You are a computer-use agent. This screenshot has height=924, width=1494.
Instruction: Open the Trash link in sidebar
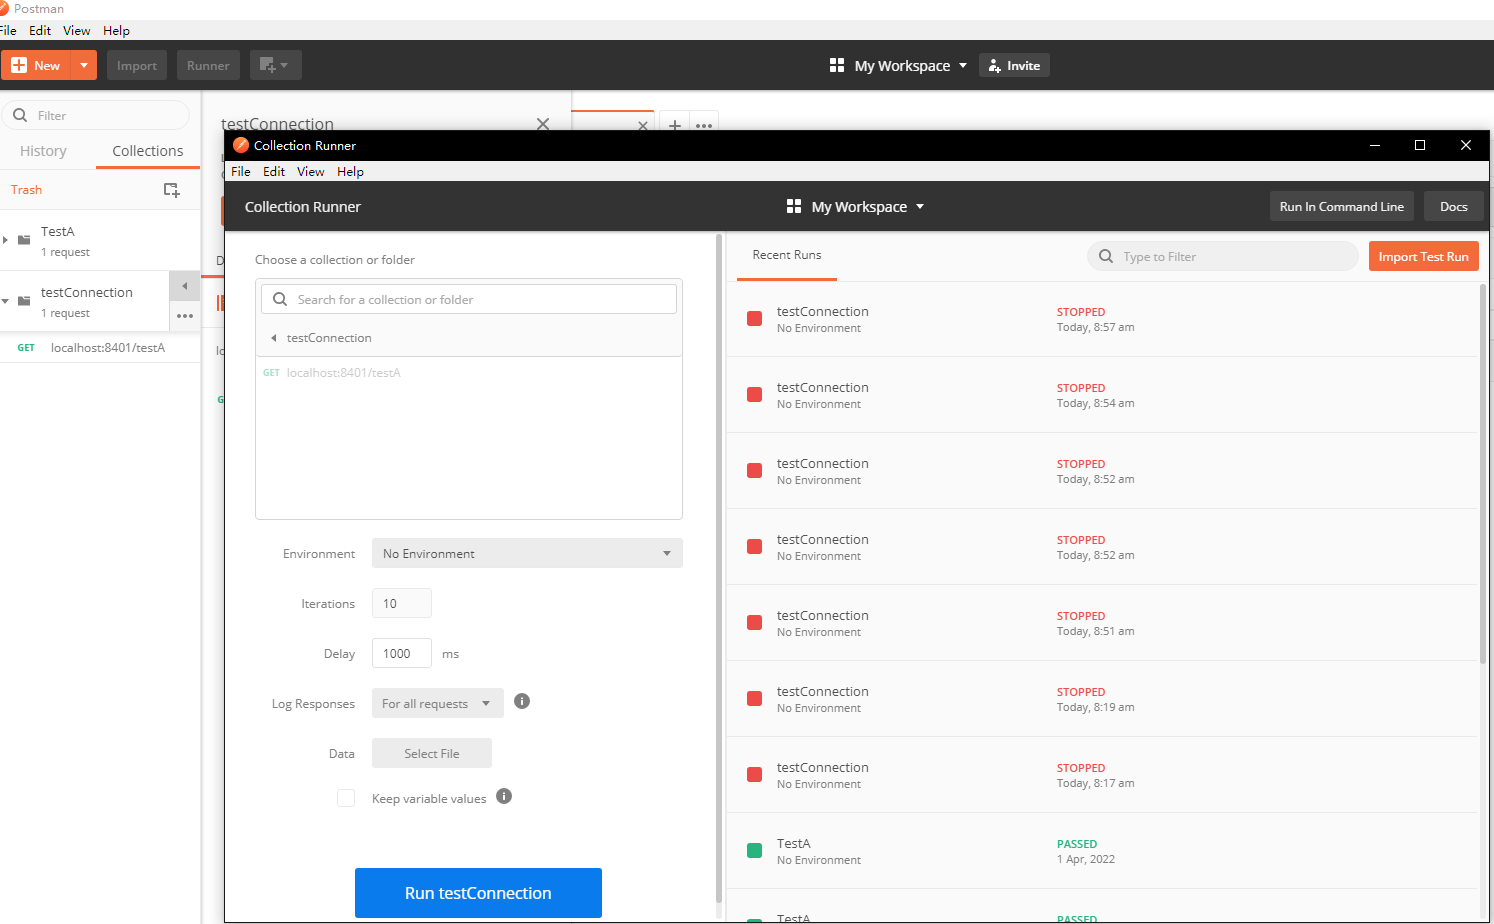click(x=27, y=189)
